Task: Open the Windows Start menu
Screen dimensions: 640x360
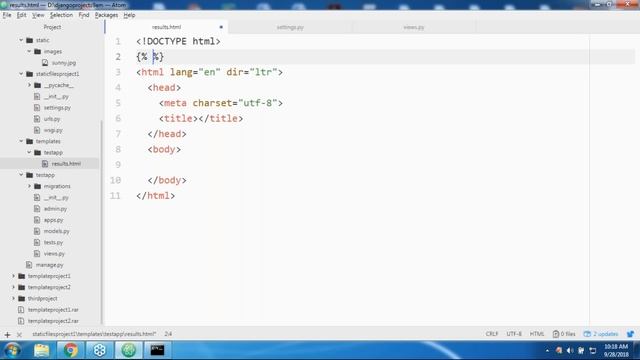Action: point(13,350)
